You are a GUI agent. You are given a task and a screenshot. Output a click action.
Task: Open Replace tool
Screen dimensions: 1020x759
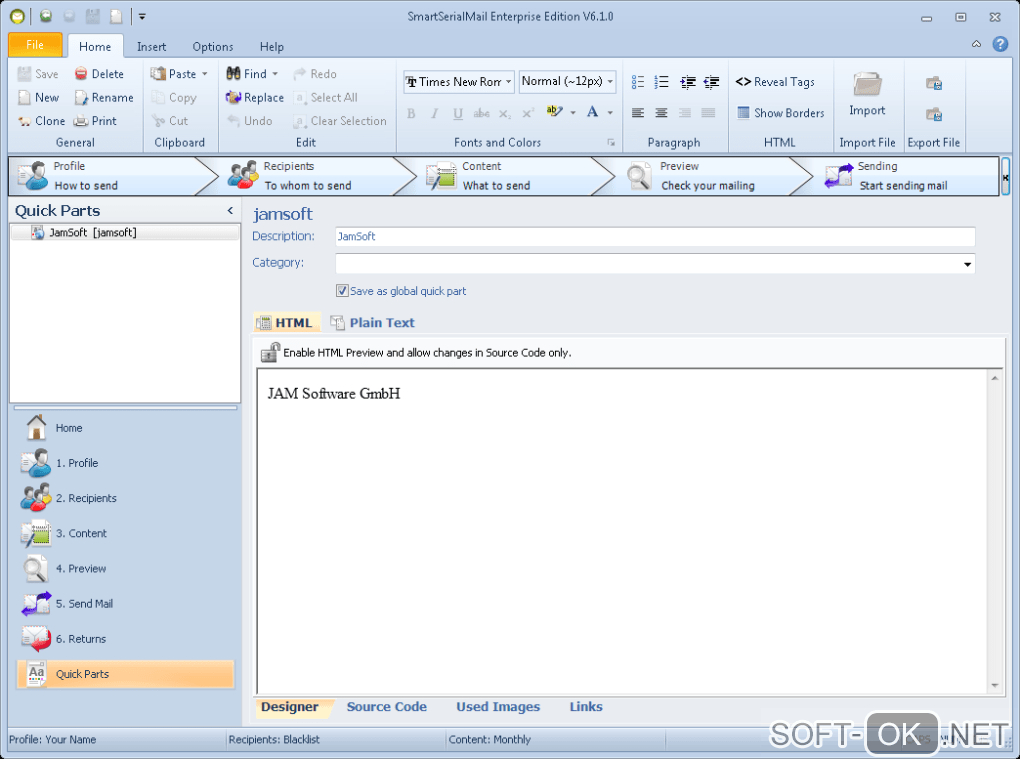(x=254, y=98)
